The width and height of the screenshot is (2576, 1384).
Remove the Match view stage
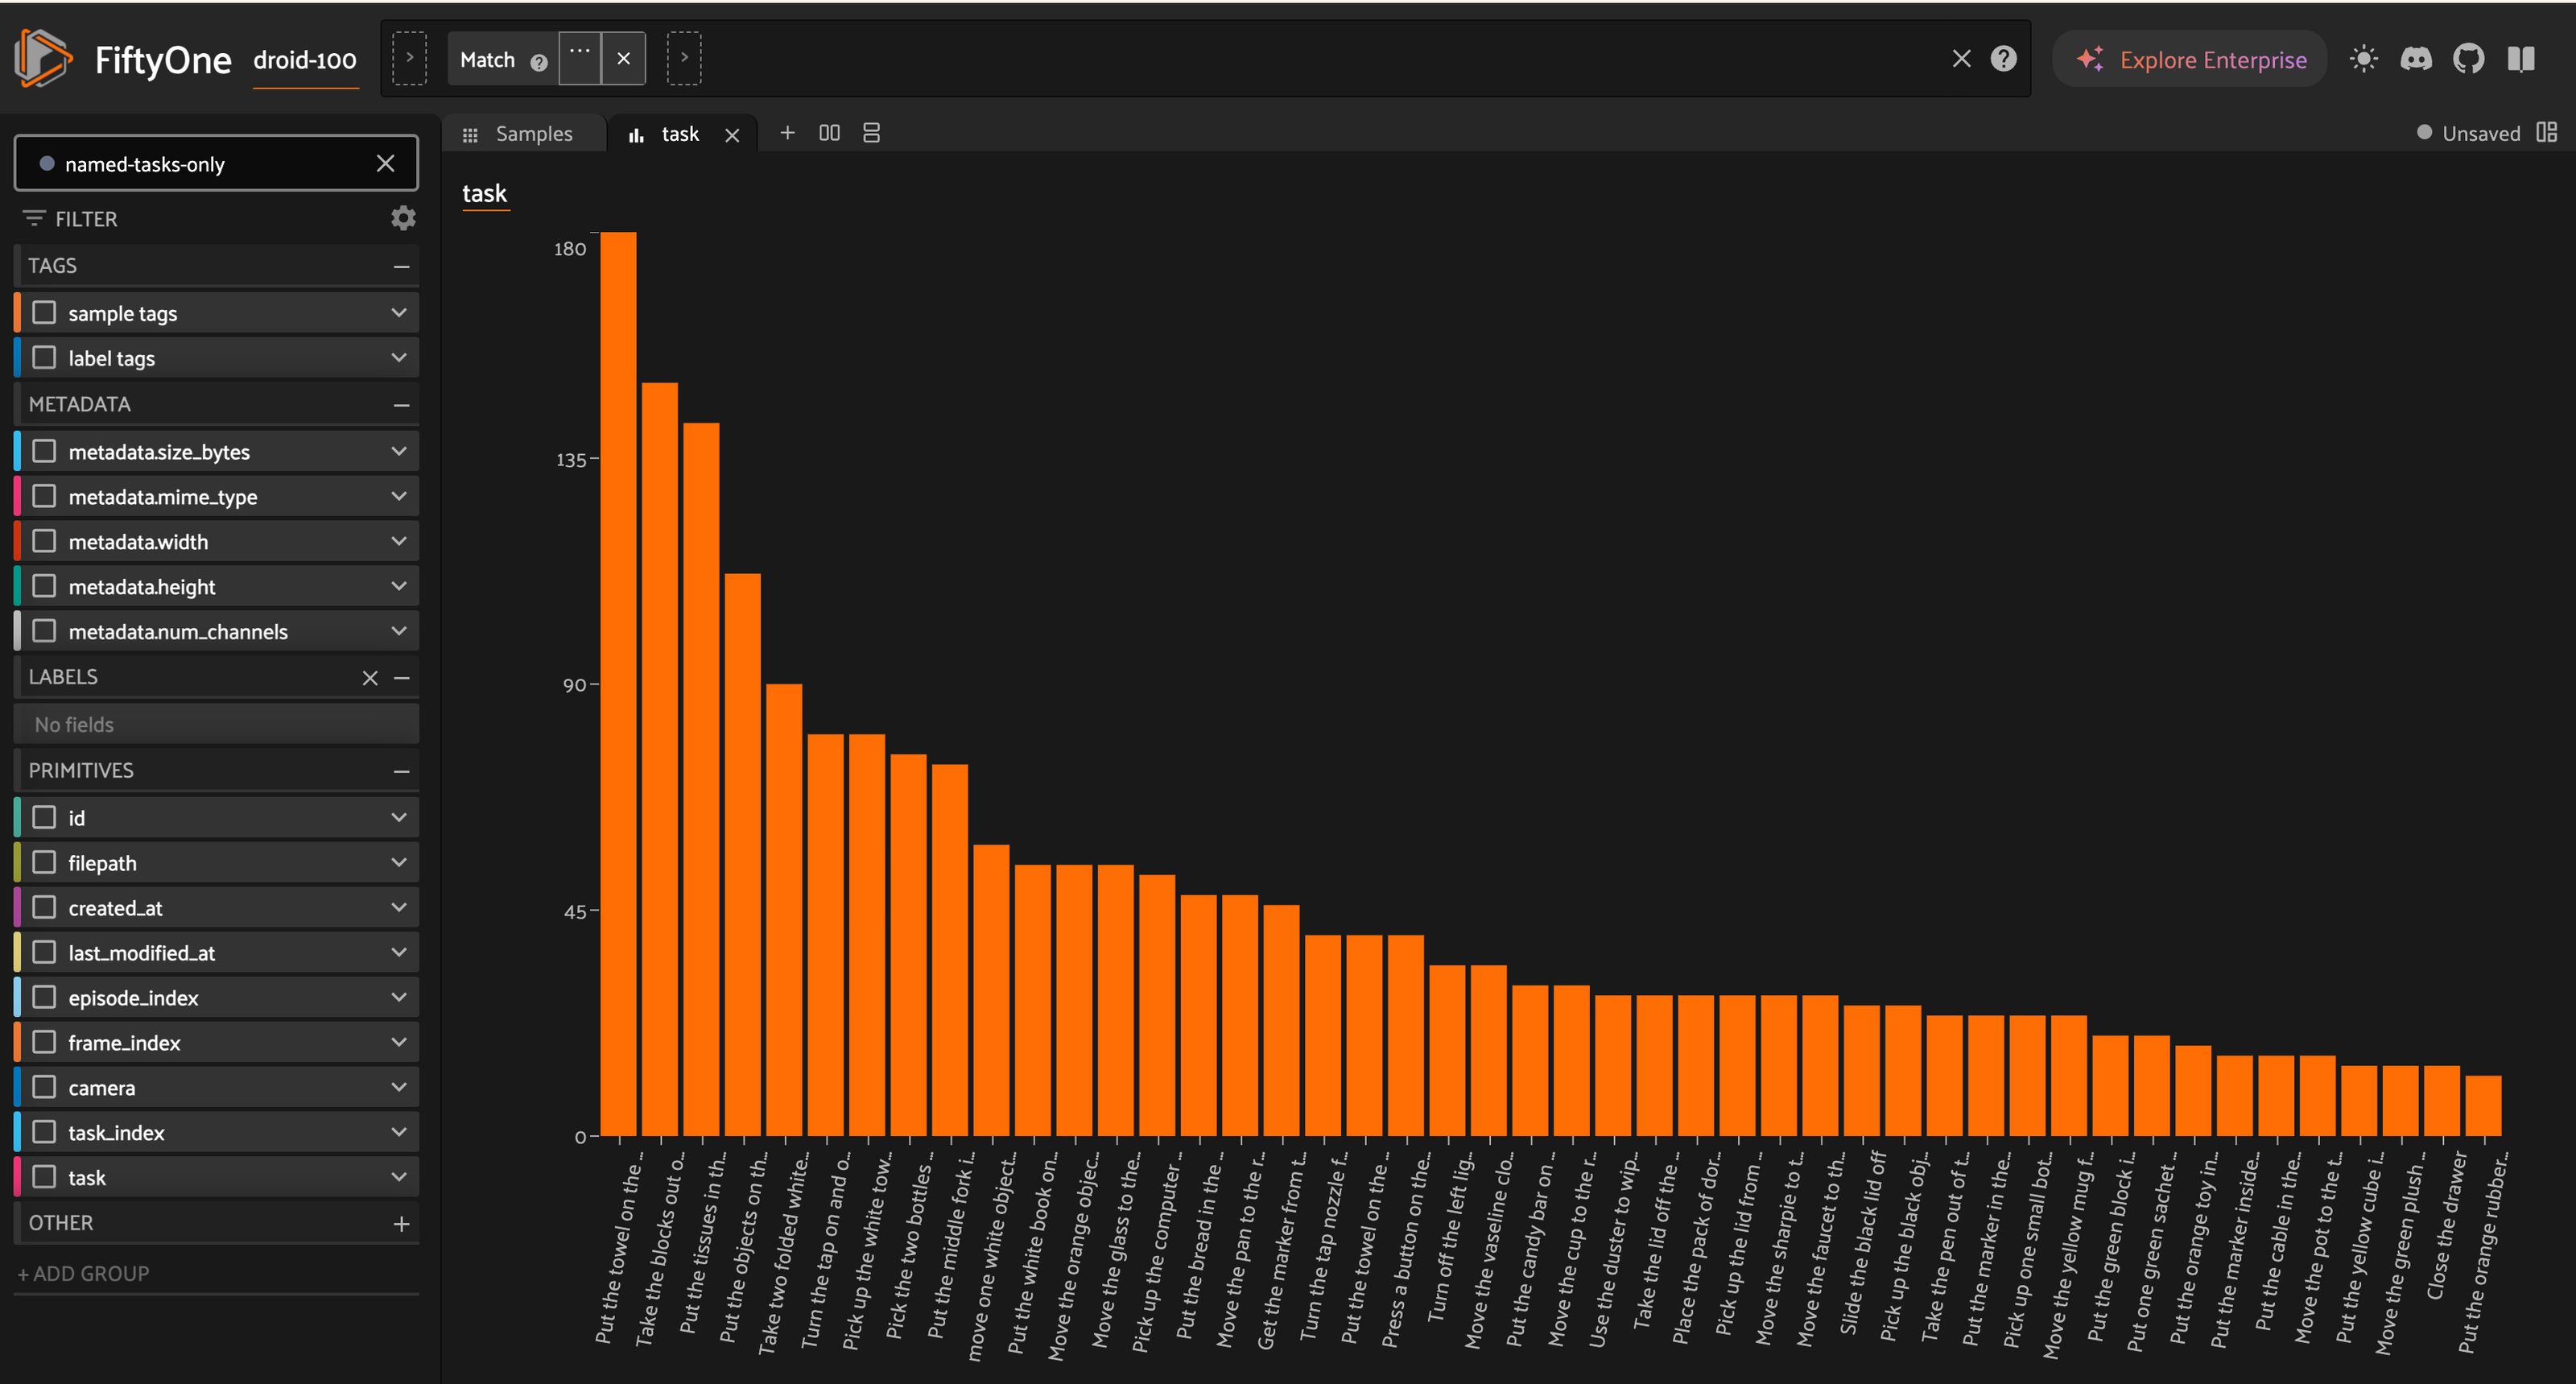coord(623,58)
